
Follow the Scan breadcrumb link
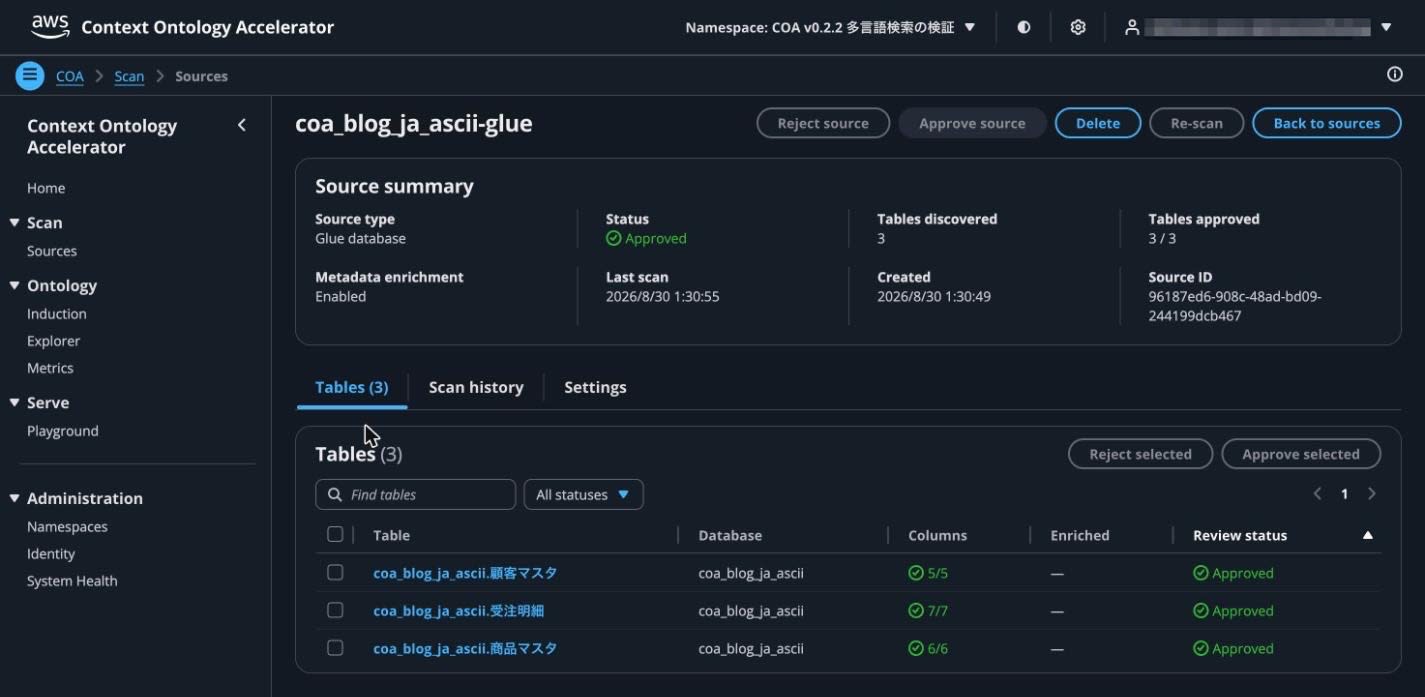[129, 76]
